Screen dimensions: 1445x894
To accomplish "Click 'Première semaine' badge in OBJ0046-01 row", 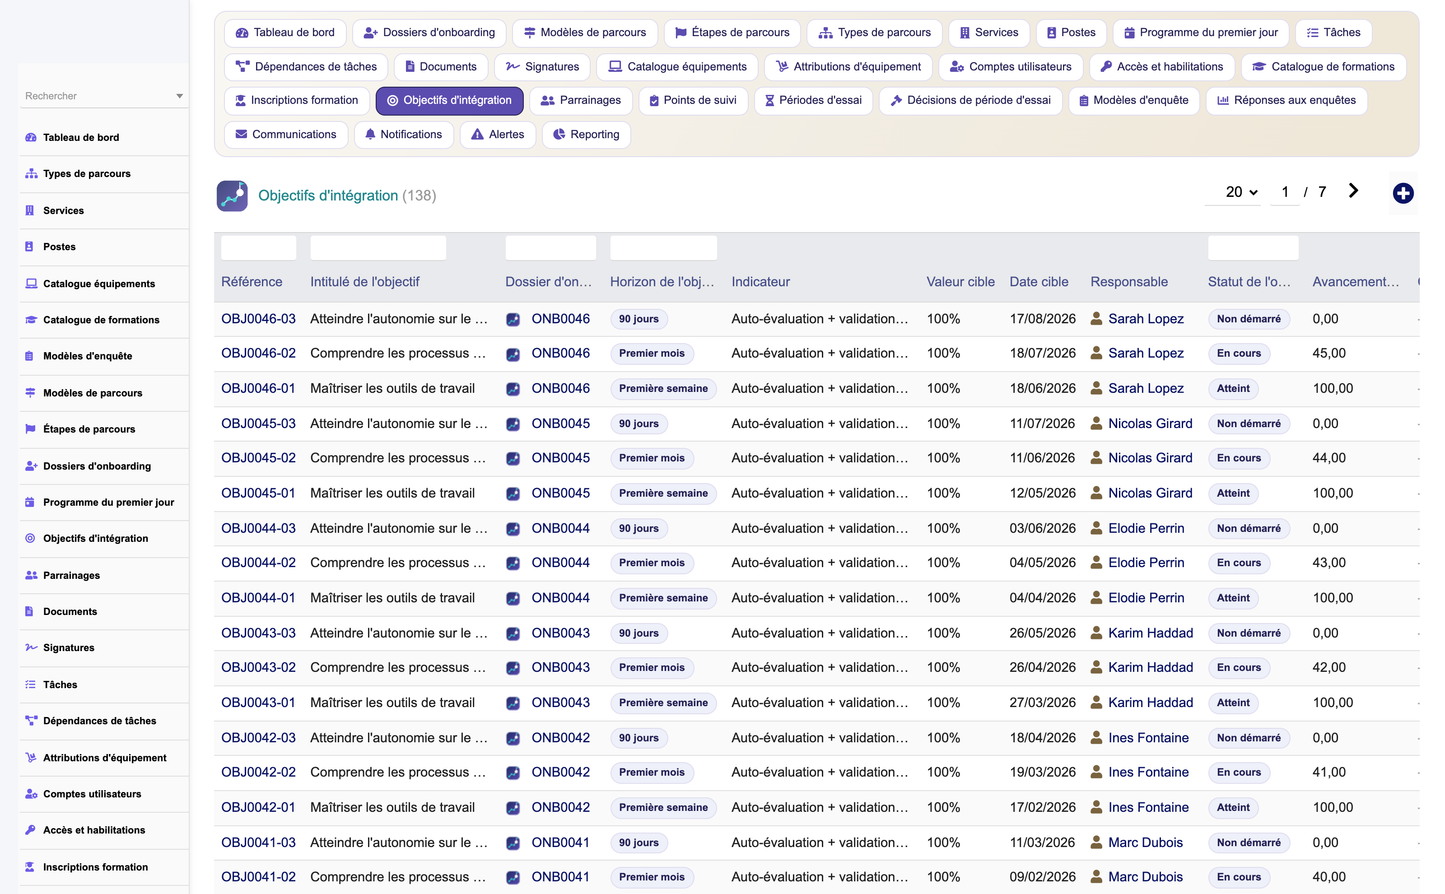I will (663, 388).
